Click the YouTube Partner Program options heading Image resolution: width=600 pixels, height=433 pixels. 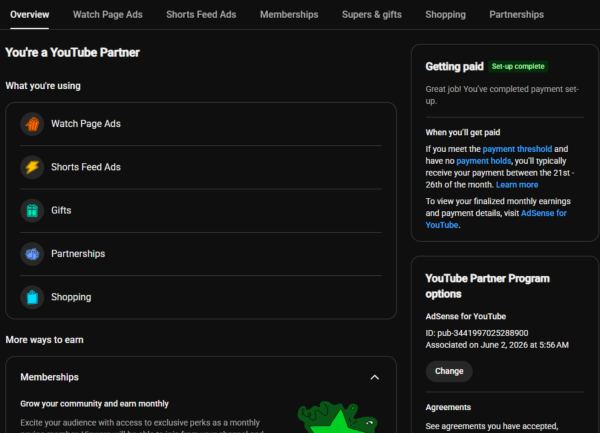pos(488,286)
